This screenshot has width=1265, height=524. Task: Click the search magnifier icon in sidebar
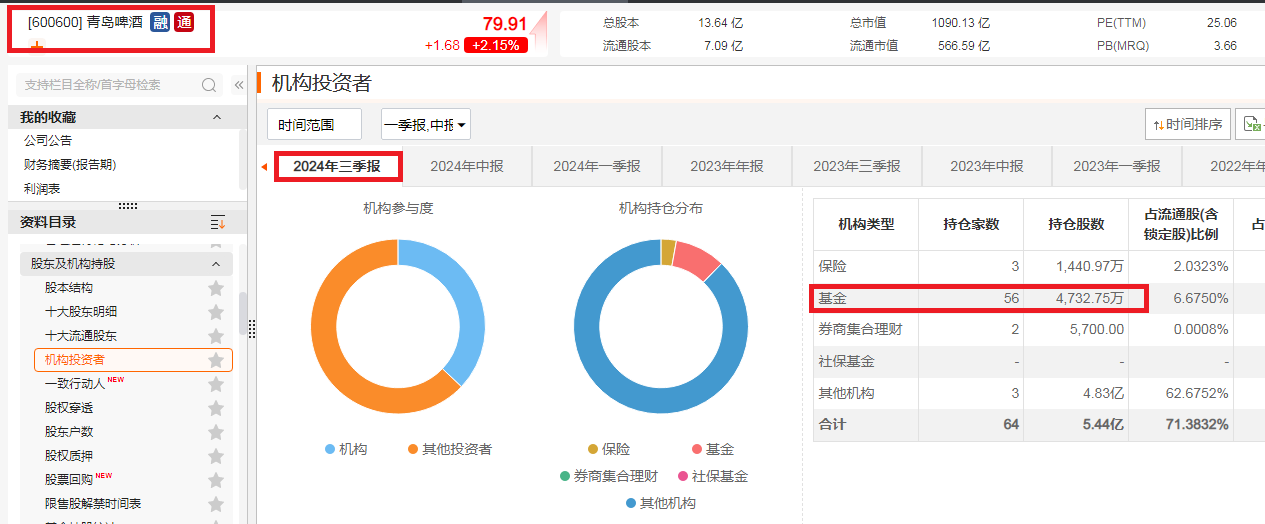click(209, 85)
